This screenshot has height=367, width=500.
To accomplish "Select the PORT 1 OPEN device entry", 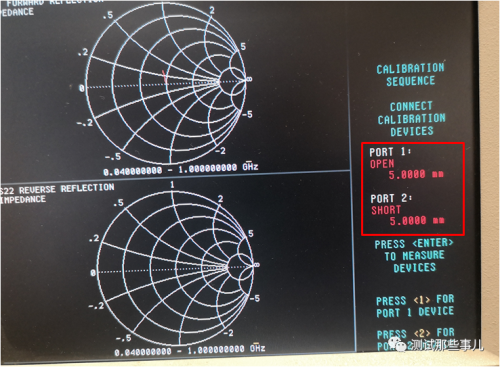I will [x=406, y=164].
